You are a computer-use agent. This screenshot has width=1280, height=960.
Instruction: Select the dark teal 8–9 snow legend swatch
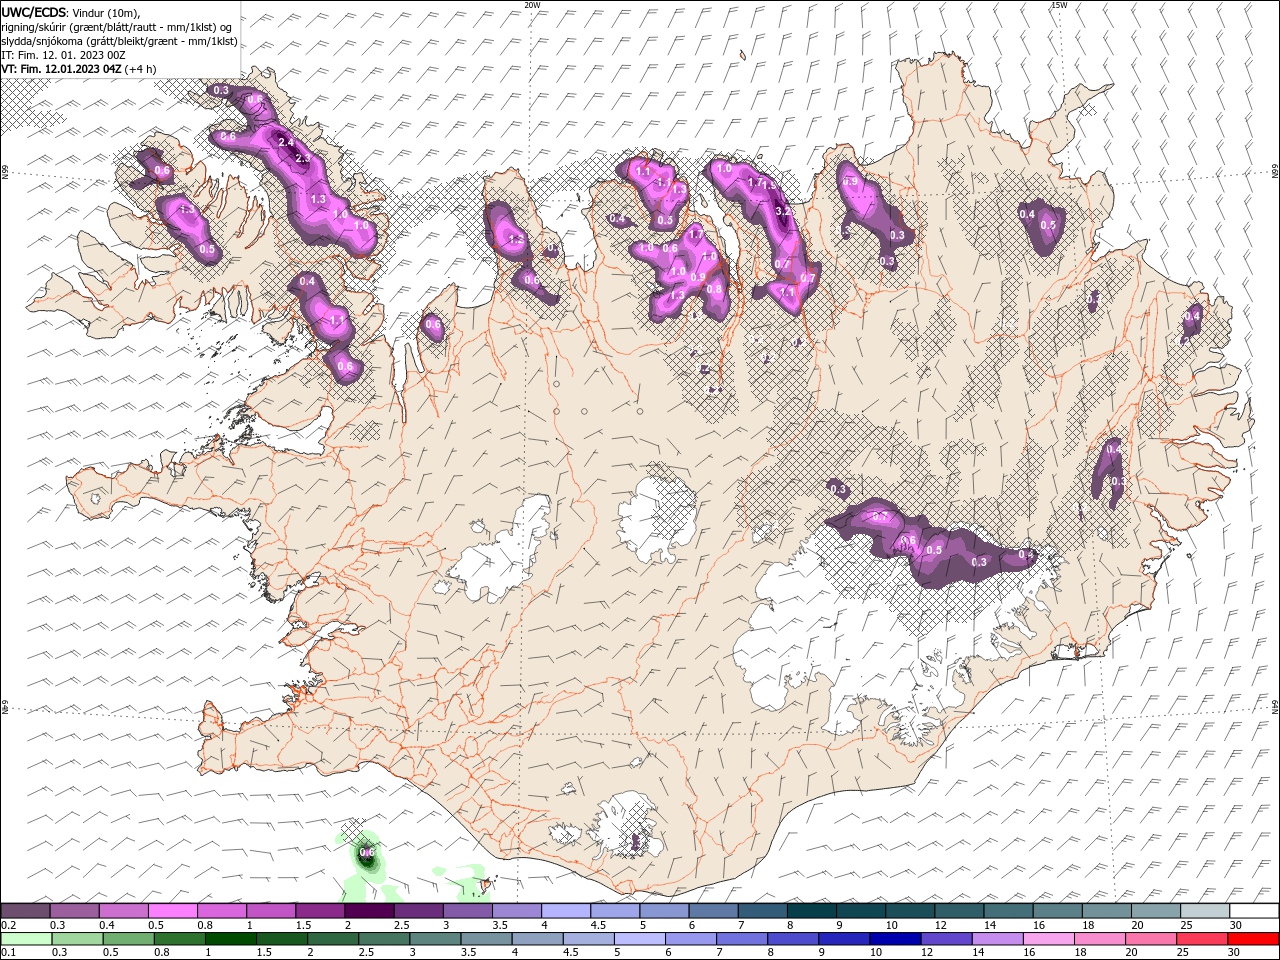(812, 911)
